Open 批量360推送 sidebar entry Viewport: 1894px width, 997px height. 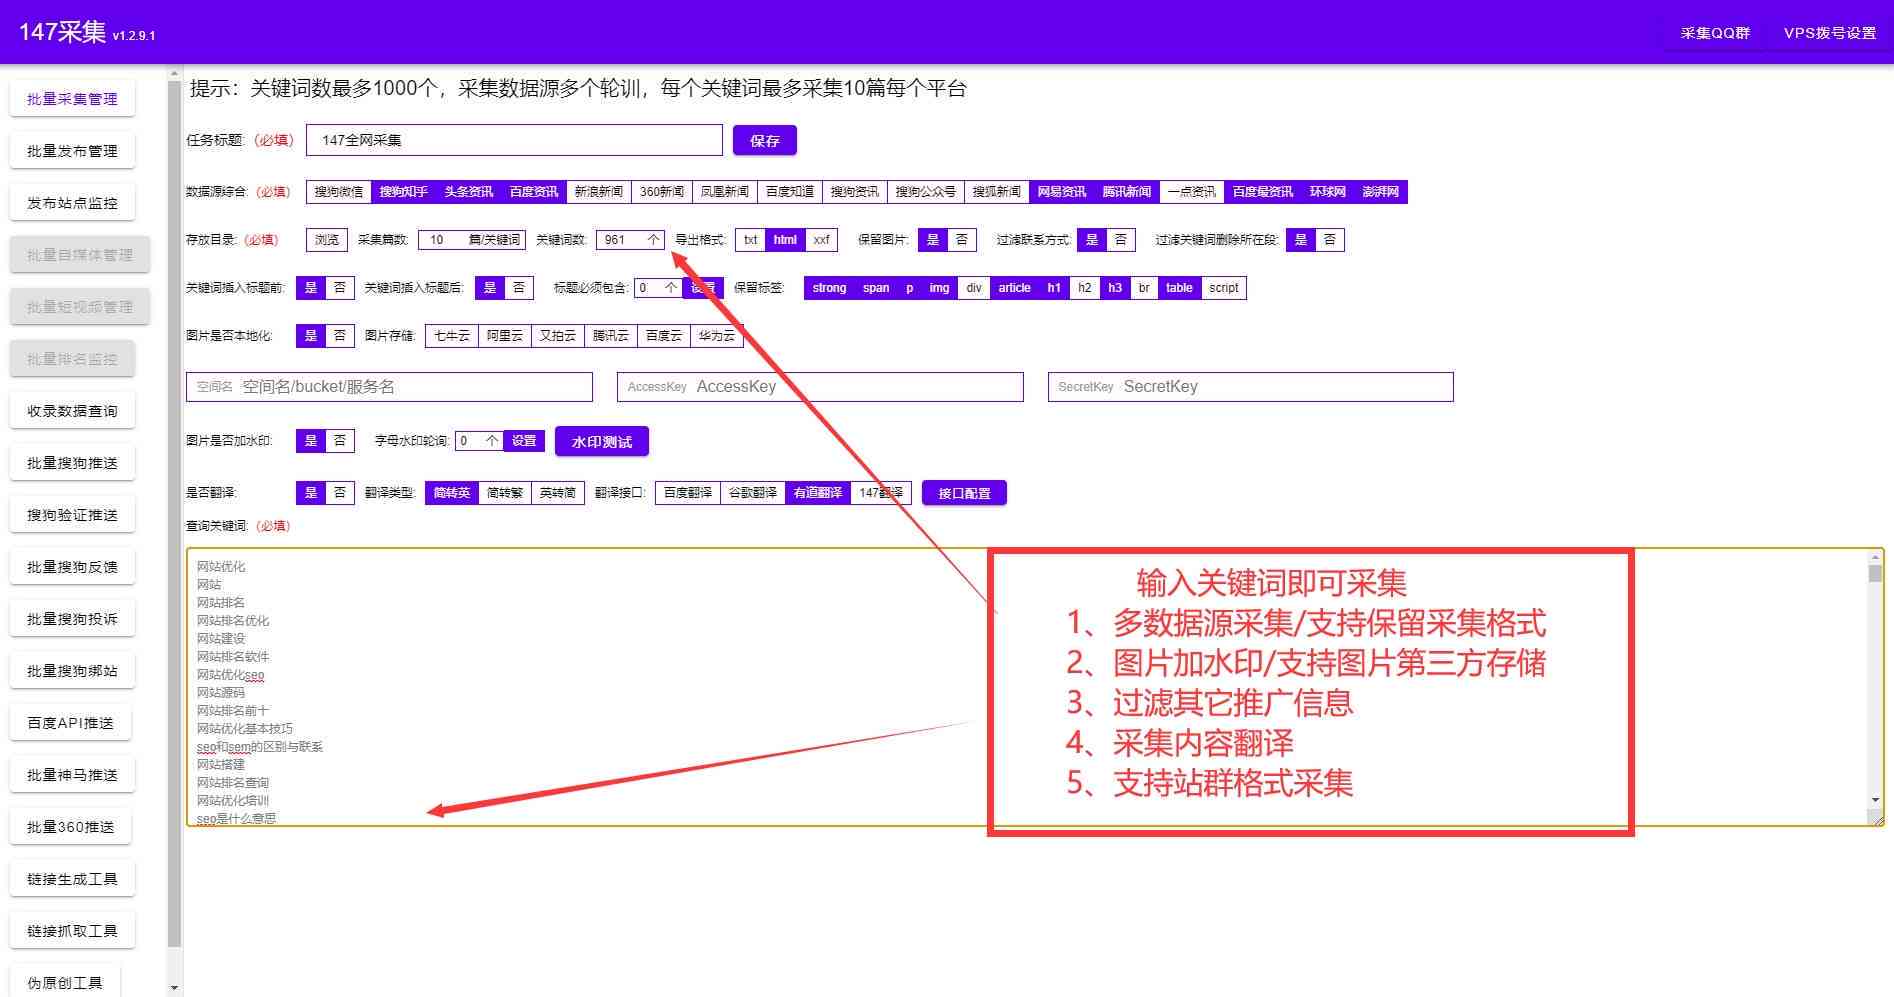pyautogui.click(x=70, y=827)
